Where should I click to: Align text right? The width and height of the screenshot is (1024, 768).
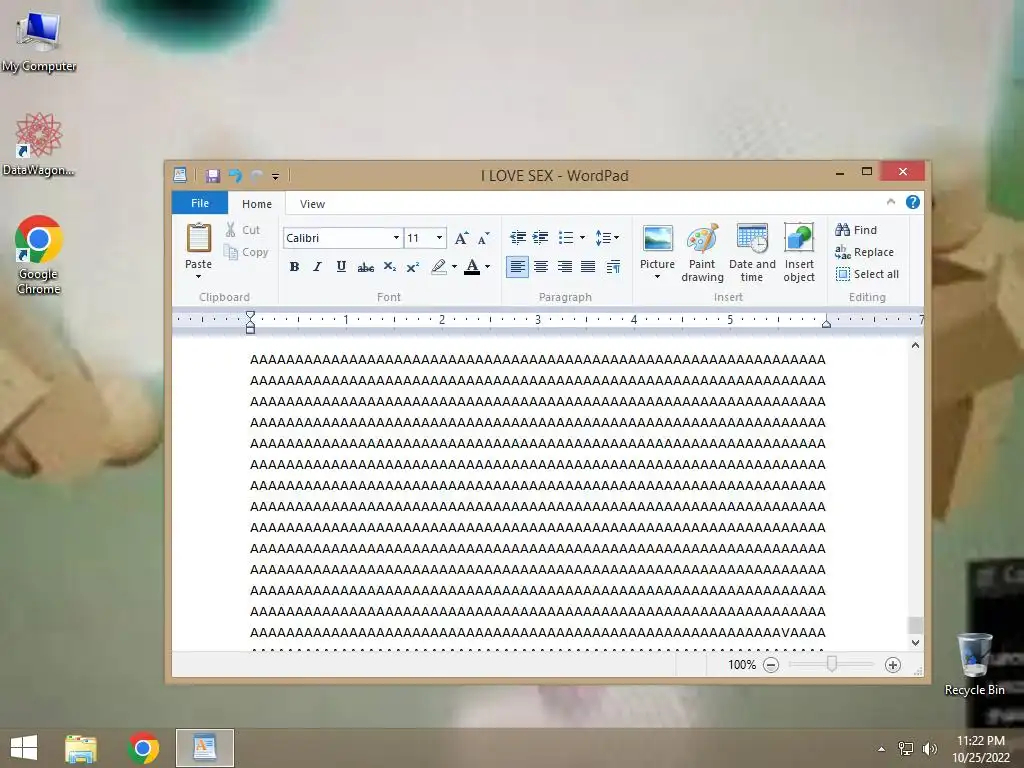pyautogui.click(x=564, y=266)
